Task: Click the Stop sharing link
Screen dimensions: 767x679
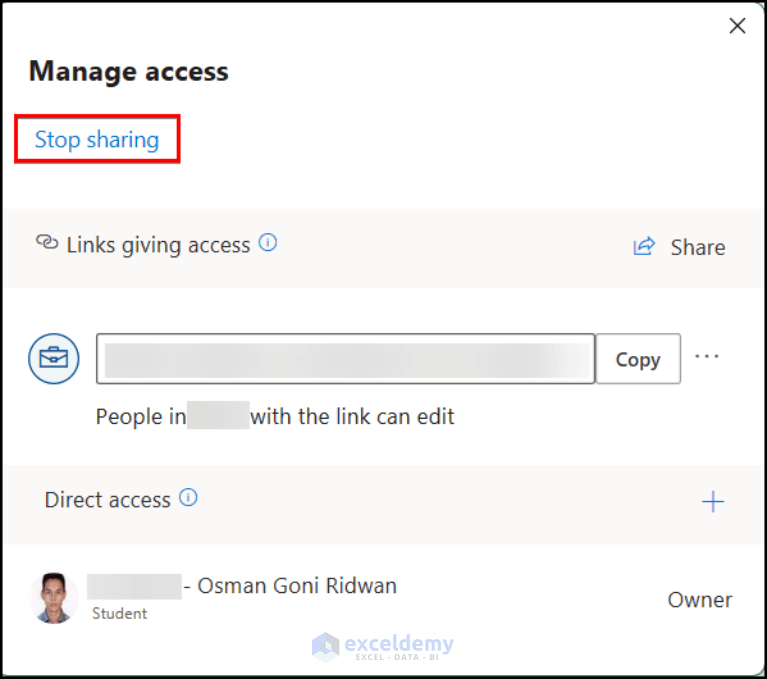Action: 97,140
